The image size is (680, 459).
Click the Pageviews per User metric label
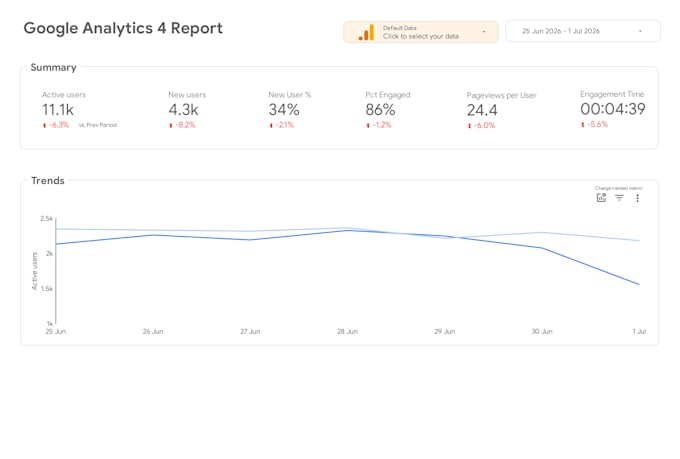tap(501, 95)
